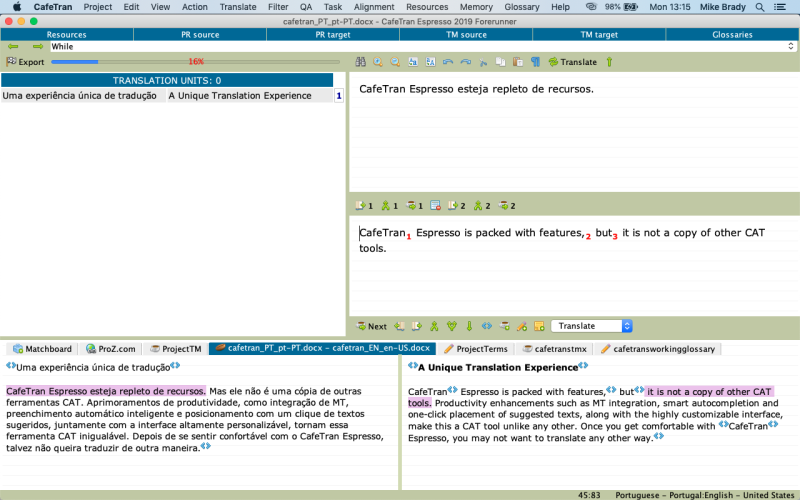Switch to the cafetranstmx tab
Viewport: 800px width, 500px height.
click(x=555, y=349)
